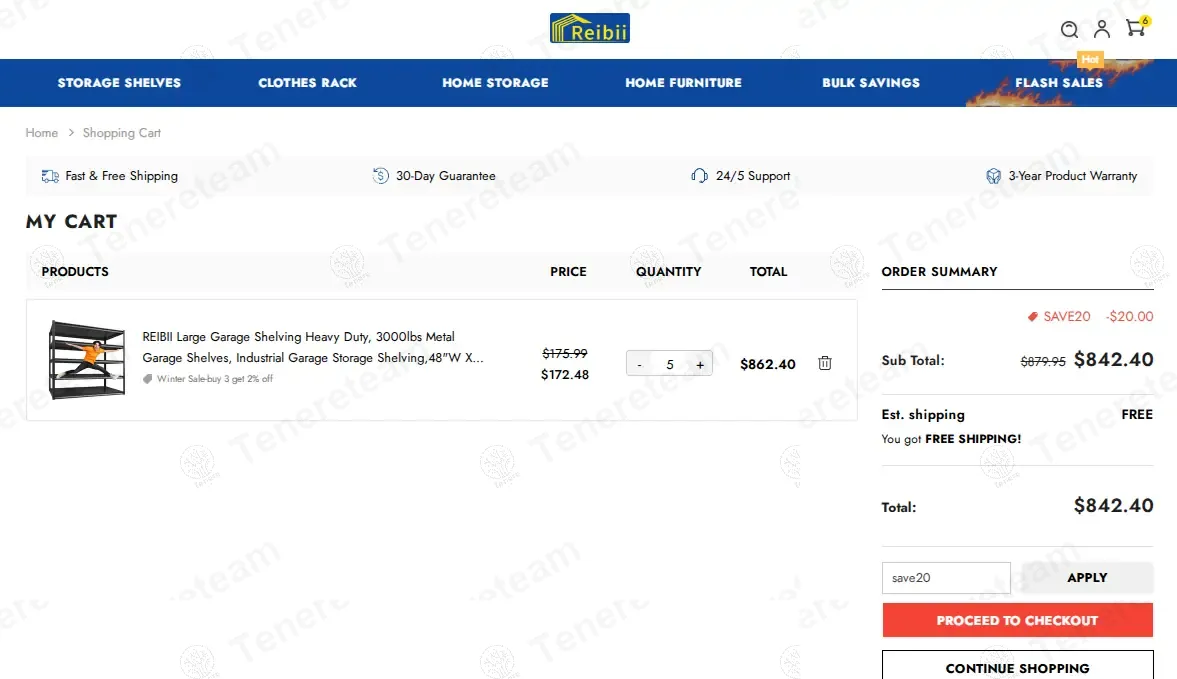Click the user account icon
This screenshot has height=679, width=1177.
click(1102, 29)
